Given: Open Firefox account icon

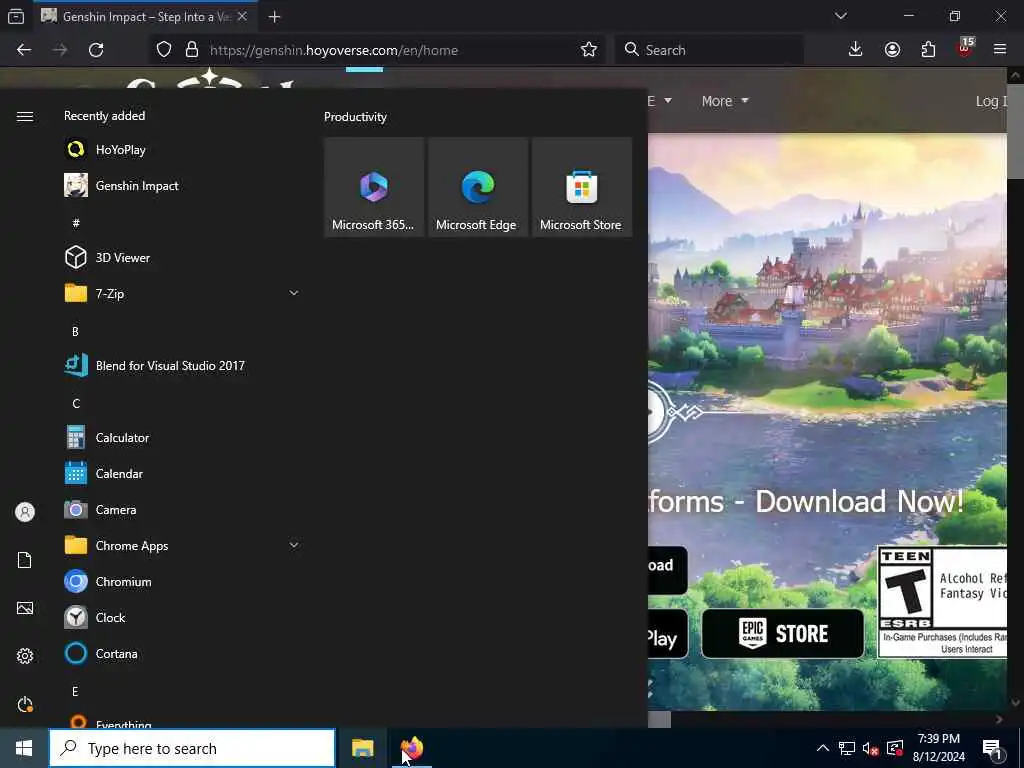Looking at the screenshot, I should (892, 50).
